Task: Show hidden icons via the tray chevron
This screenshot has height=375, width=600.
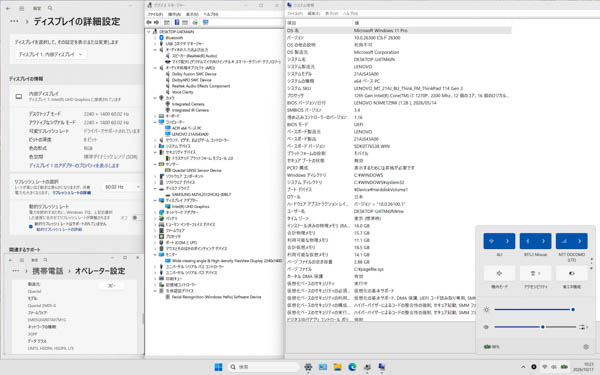Action: click(523, 367)
